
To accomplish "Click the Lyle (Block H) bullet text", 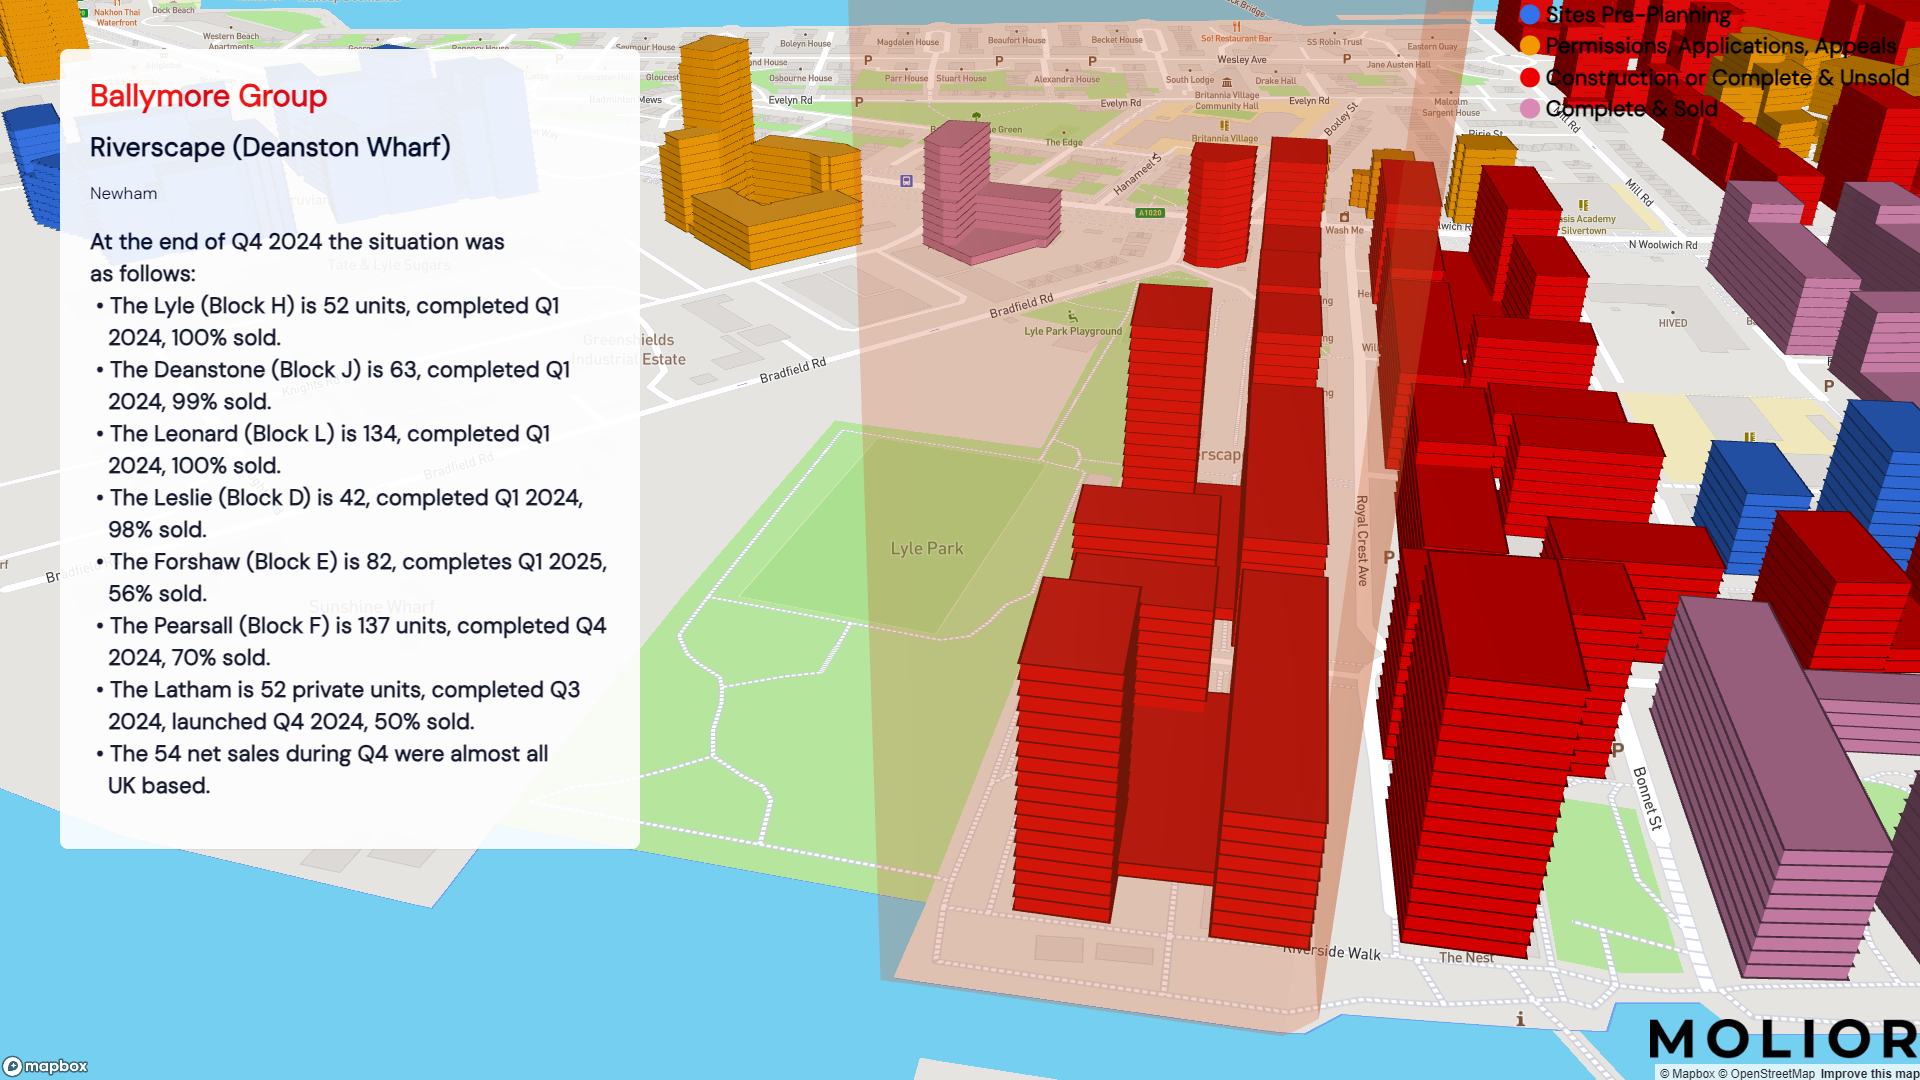I will point(334,321).
